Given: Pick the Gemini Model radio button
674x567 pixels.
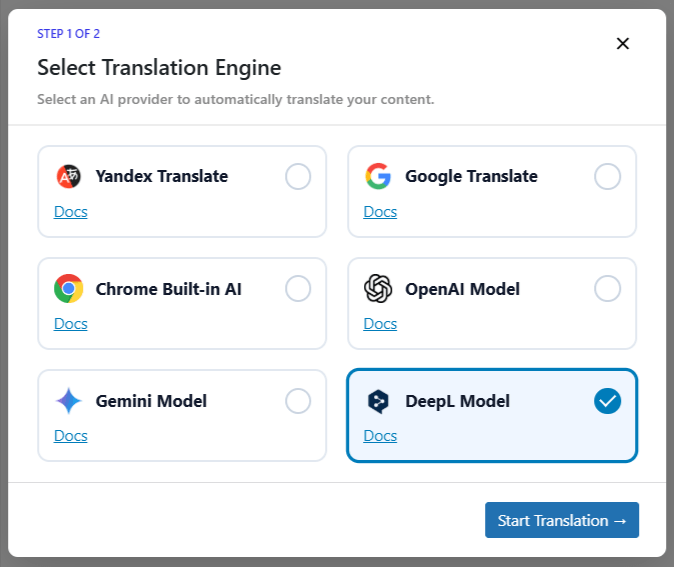Looking at the screenshot, I should pyautogui.click(x=298, y=401).
